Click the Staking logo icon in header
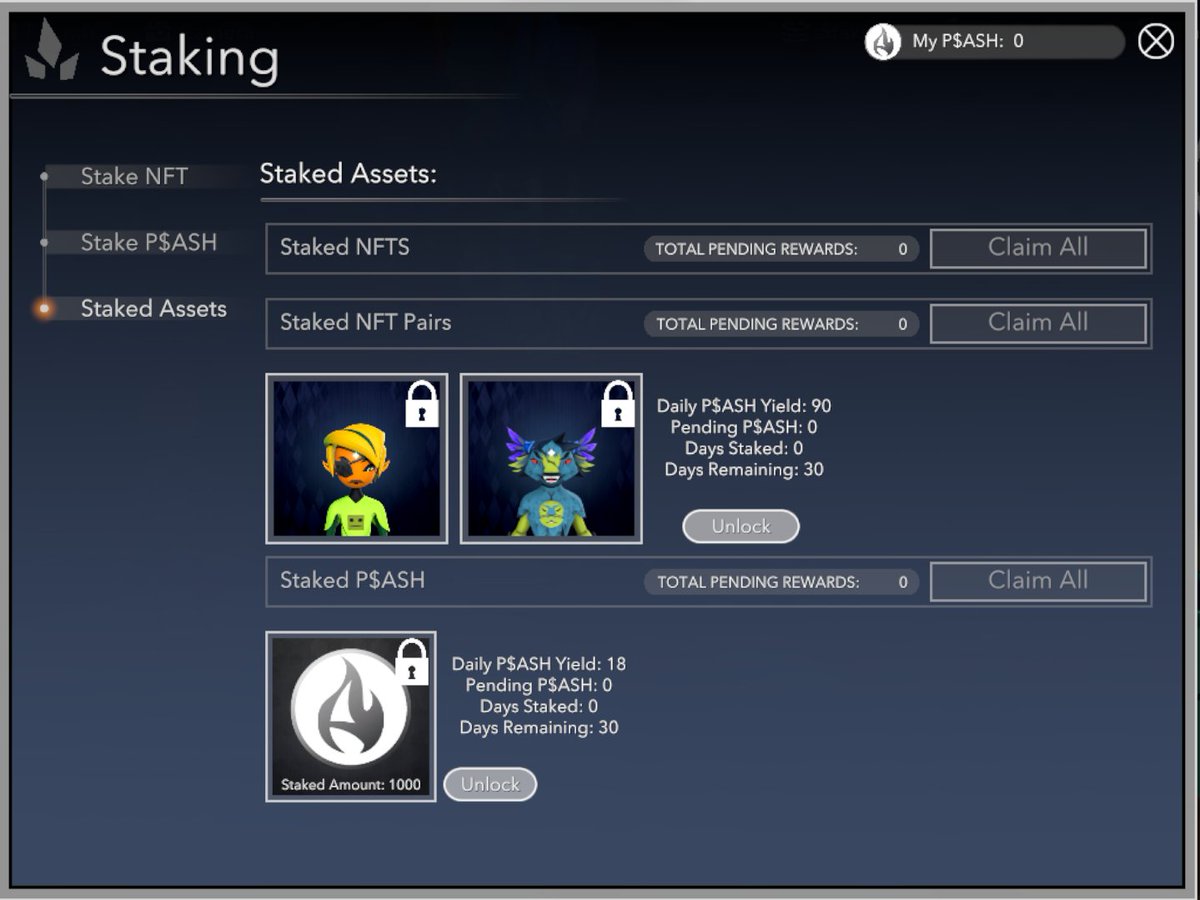Screen dimensions: 1200x900 point(52,50)
